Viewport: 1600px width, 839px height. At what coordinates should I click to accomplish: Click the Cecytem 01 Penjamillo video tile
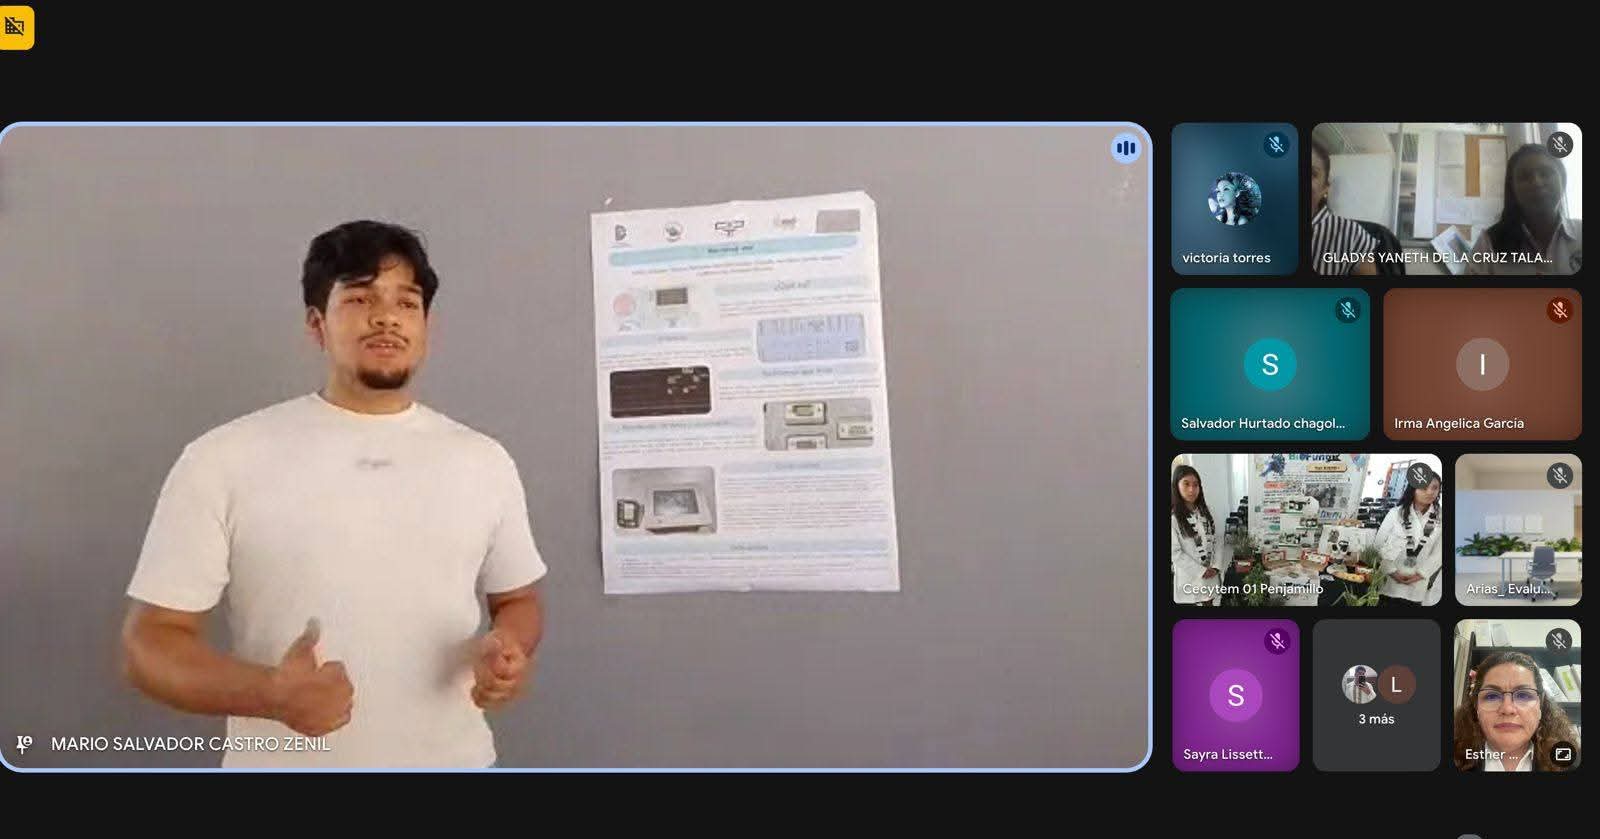[x=1306, y=530]
